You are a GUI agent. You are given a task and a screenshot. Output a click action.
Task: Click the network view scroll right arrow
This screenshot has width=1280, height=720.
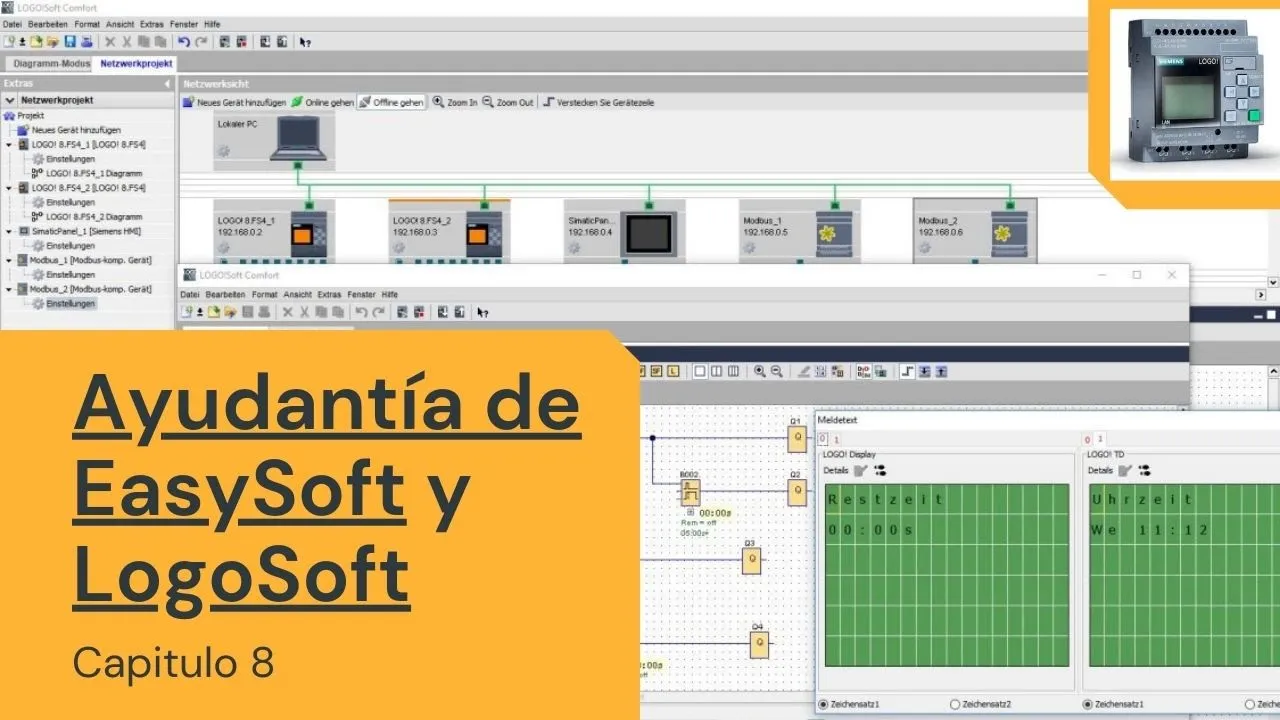[x=1261, y=295]
